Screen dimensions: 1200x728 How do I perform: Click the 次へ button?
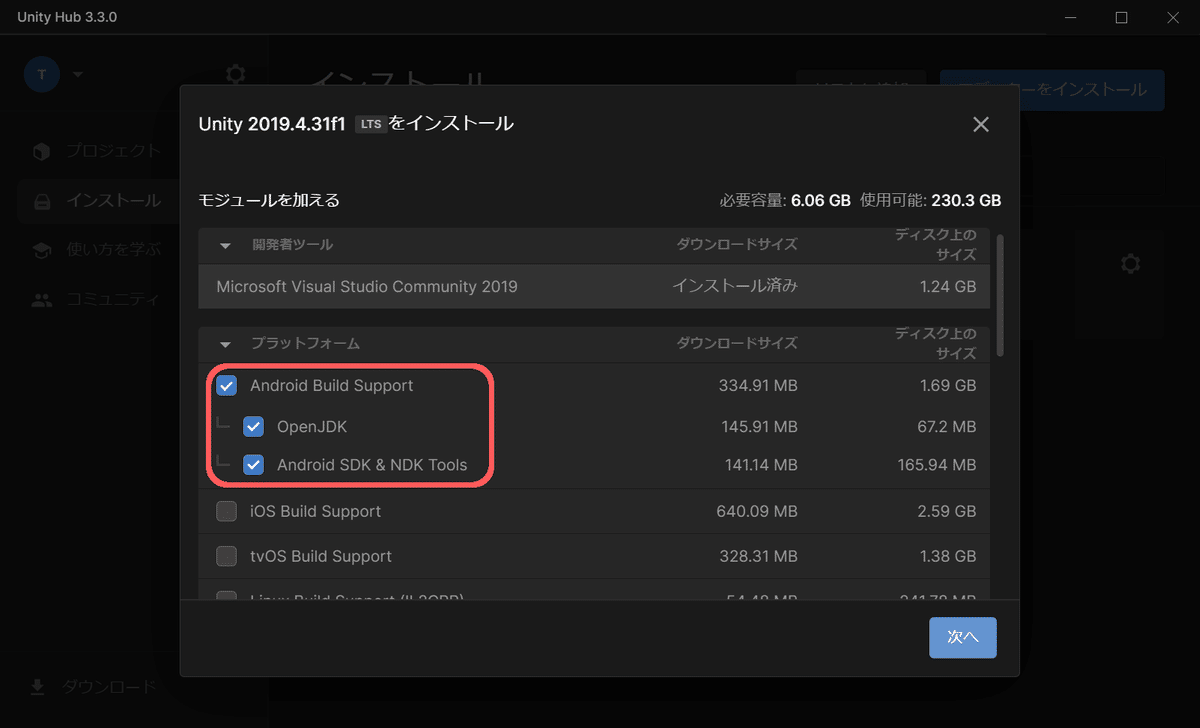pos(962,637)
